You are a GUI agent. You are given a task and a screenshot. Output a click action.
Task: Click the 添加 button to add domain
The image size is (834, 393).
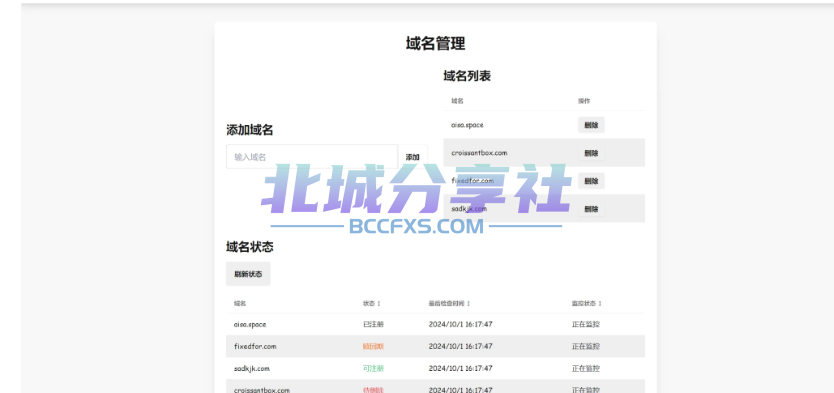tap(412, 157)
